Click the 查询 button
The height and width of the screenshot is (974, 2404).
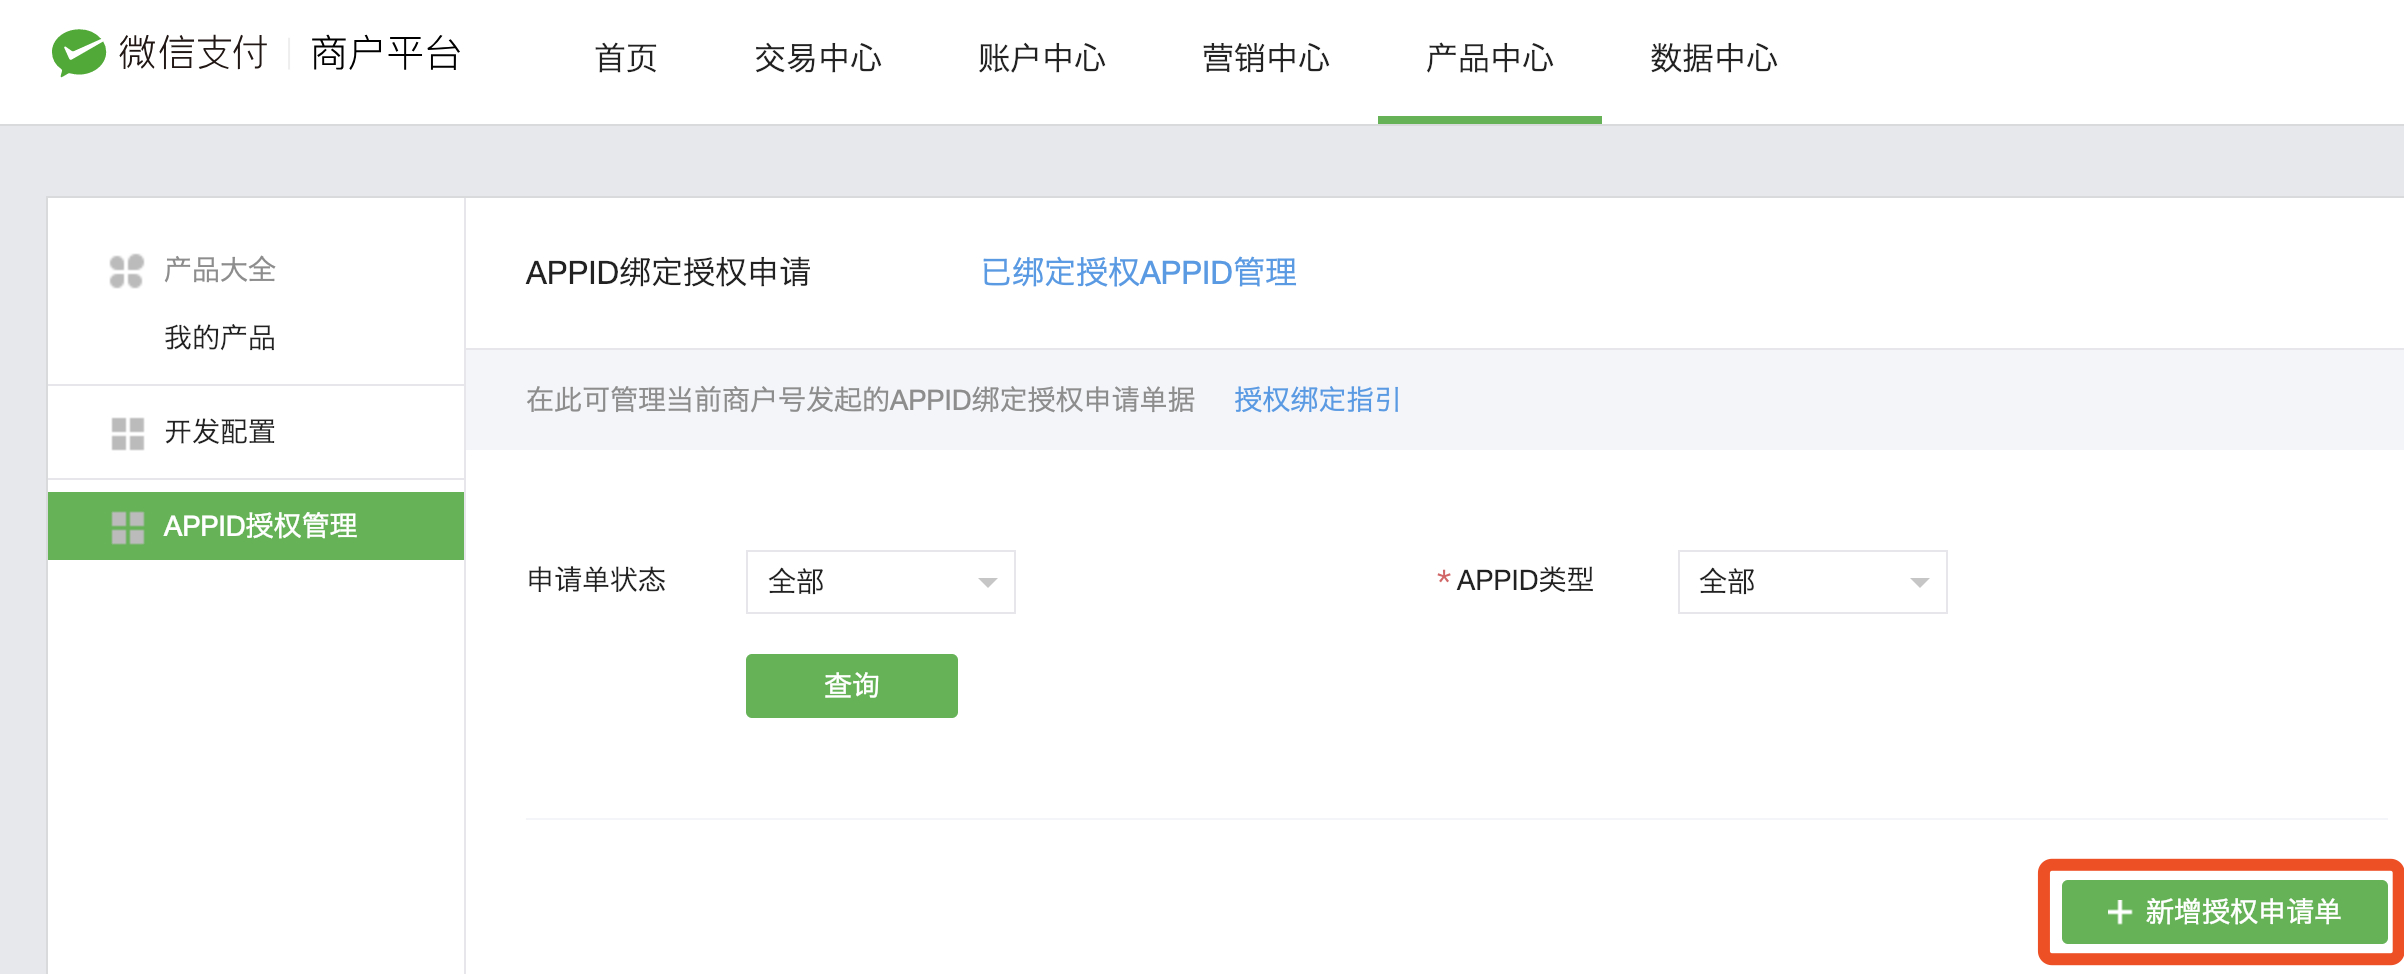pos(850,685)
